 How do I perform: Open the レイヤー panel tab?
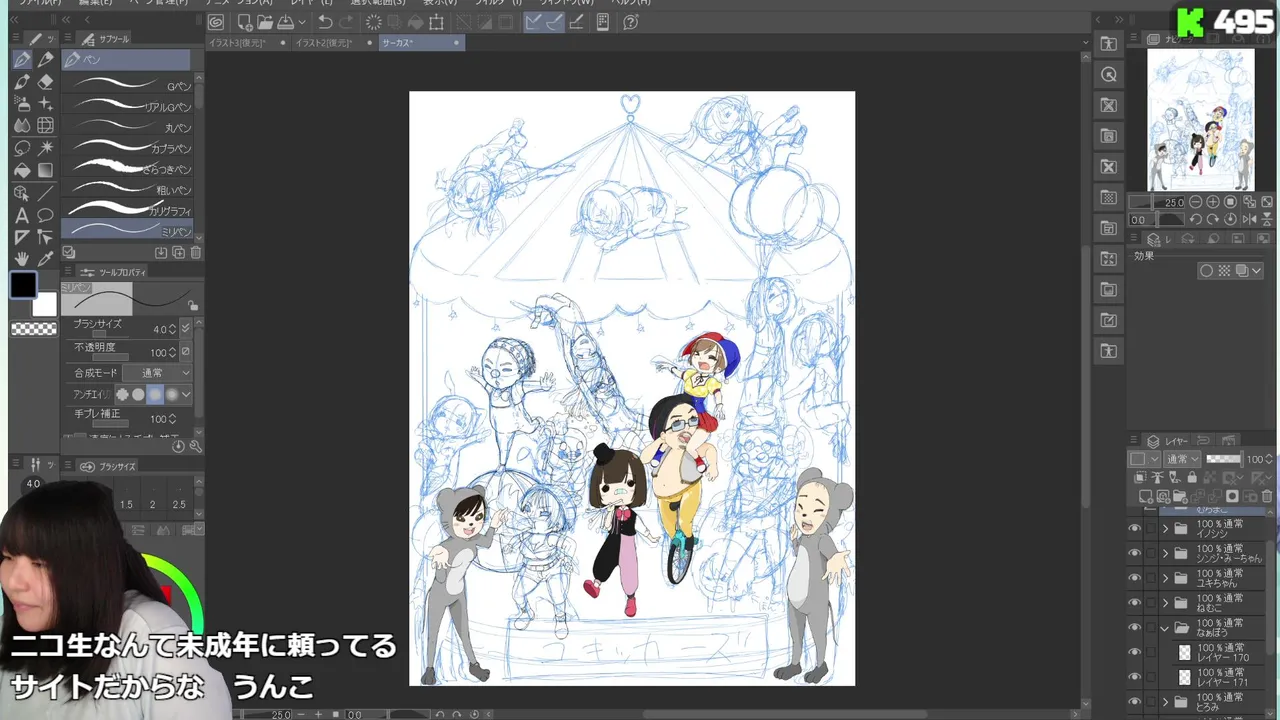1168,441
